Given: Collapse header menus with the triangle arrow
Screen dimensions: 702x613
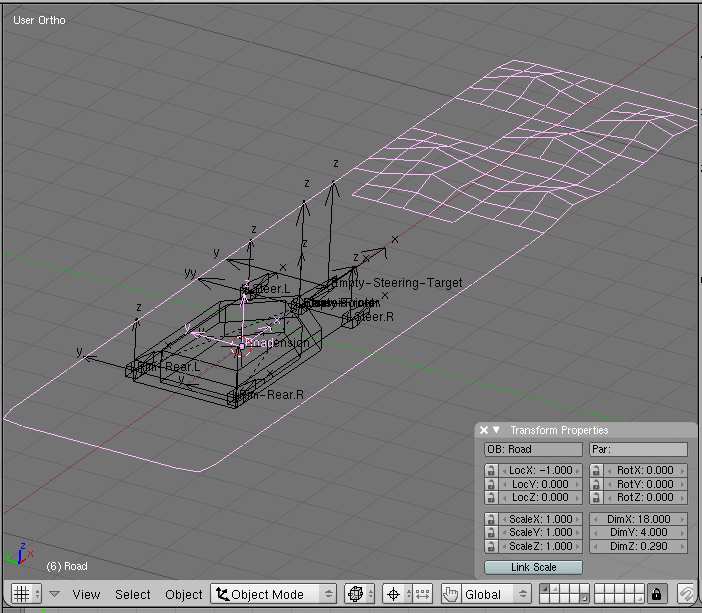Looking at the screenshot, I should click(55, 594).
